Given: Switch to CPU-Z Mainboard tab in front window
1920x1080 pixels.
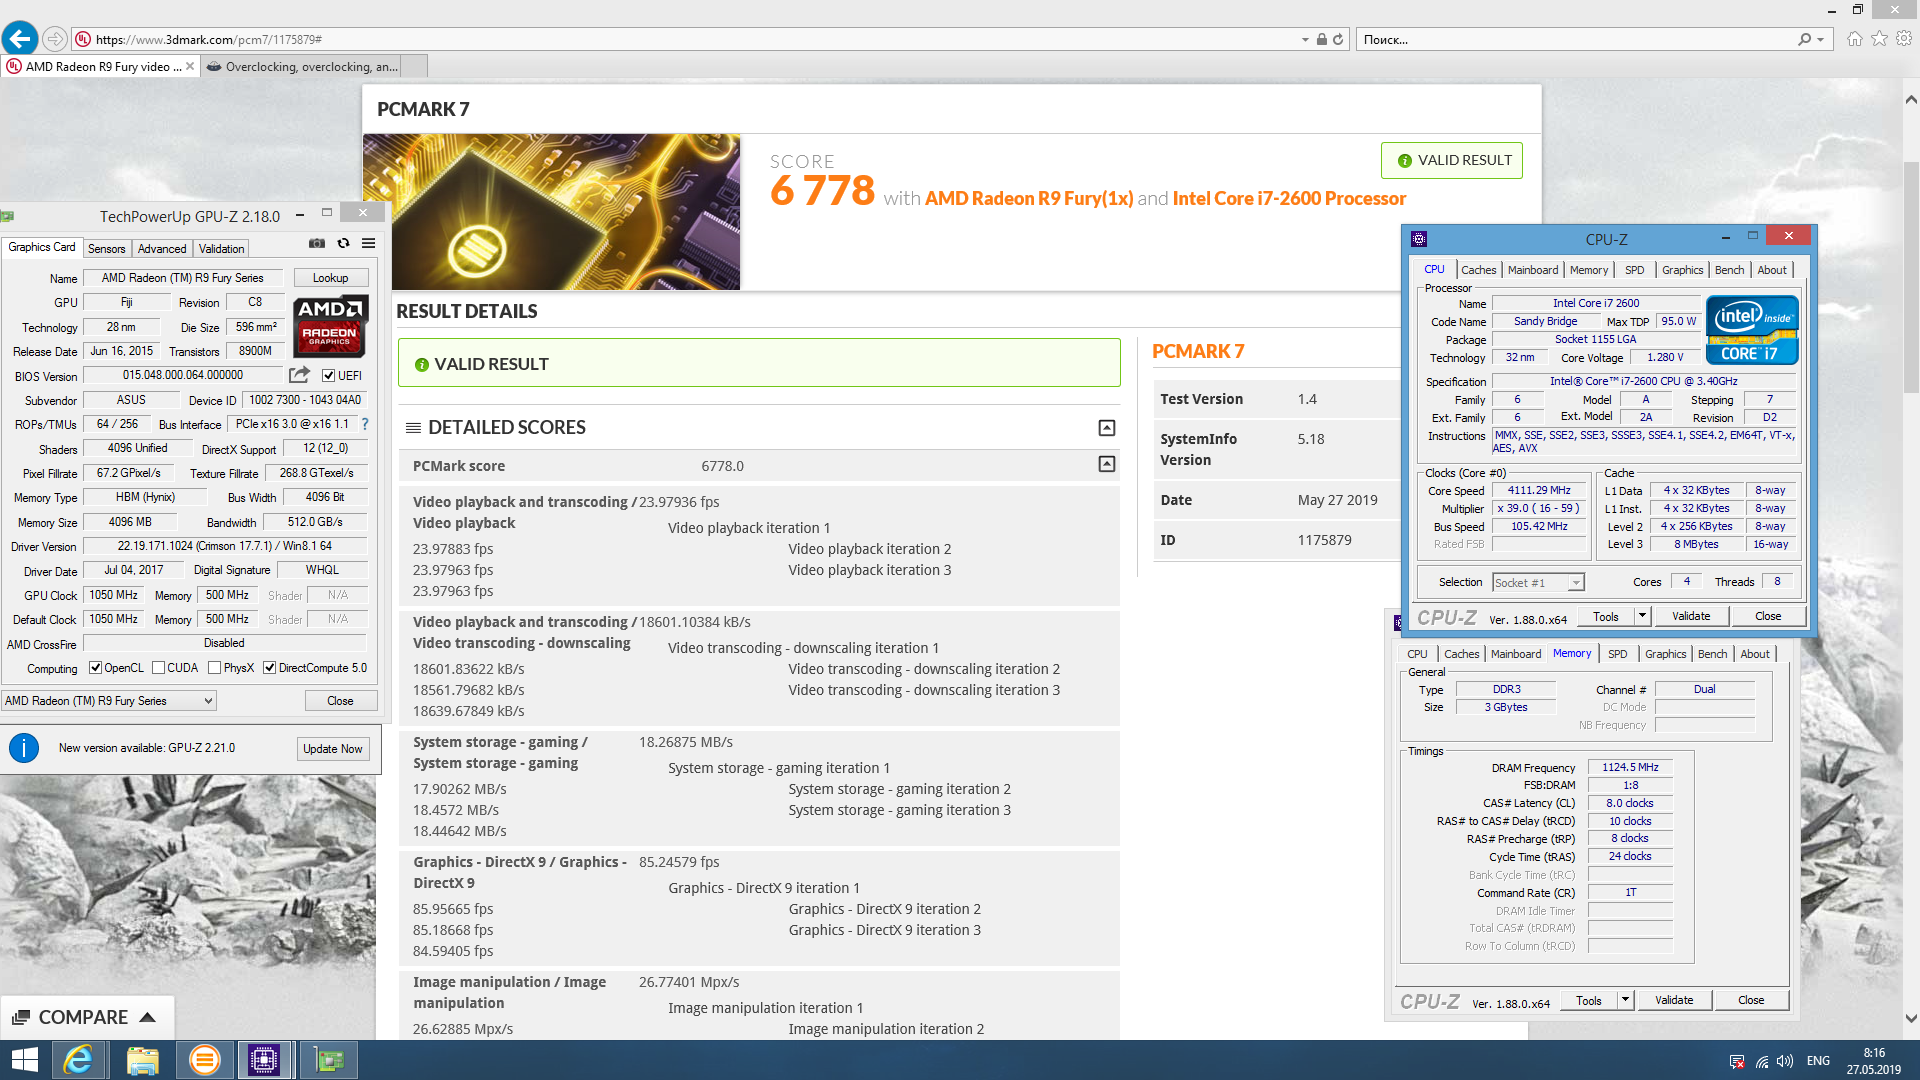Looking at the screenshot, I should pos(1533,270).
